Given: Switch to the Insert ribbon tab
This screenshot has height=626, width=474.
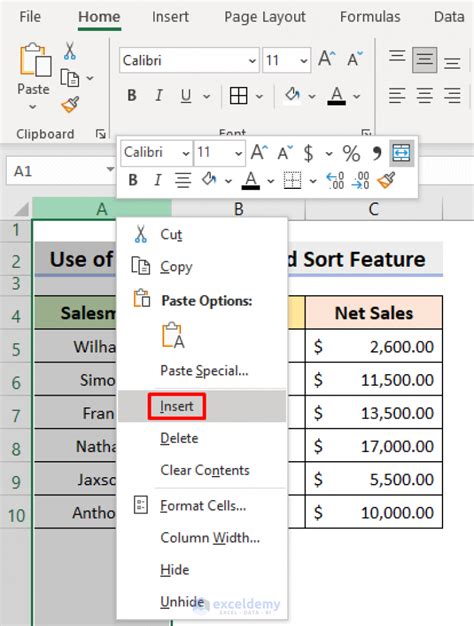Looking at the screenshot, I should click(171, 17).
